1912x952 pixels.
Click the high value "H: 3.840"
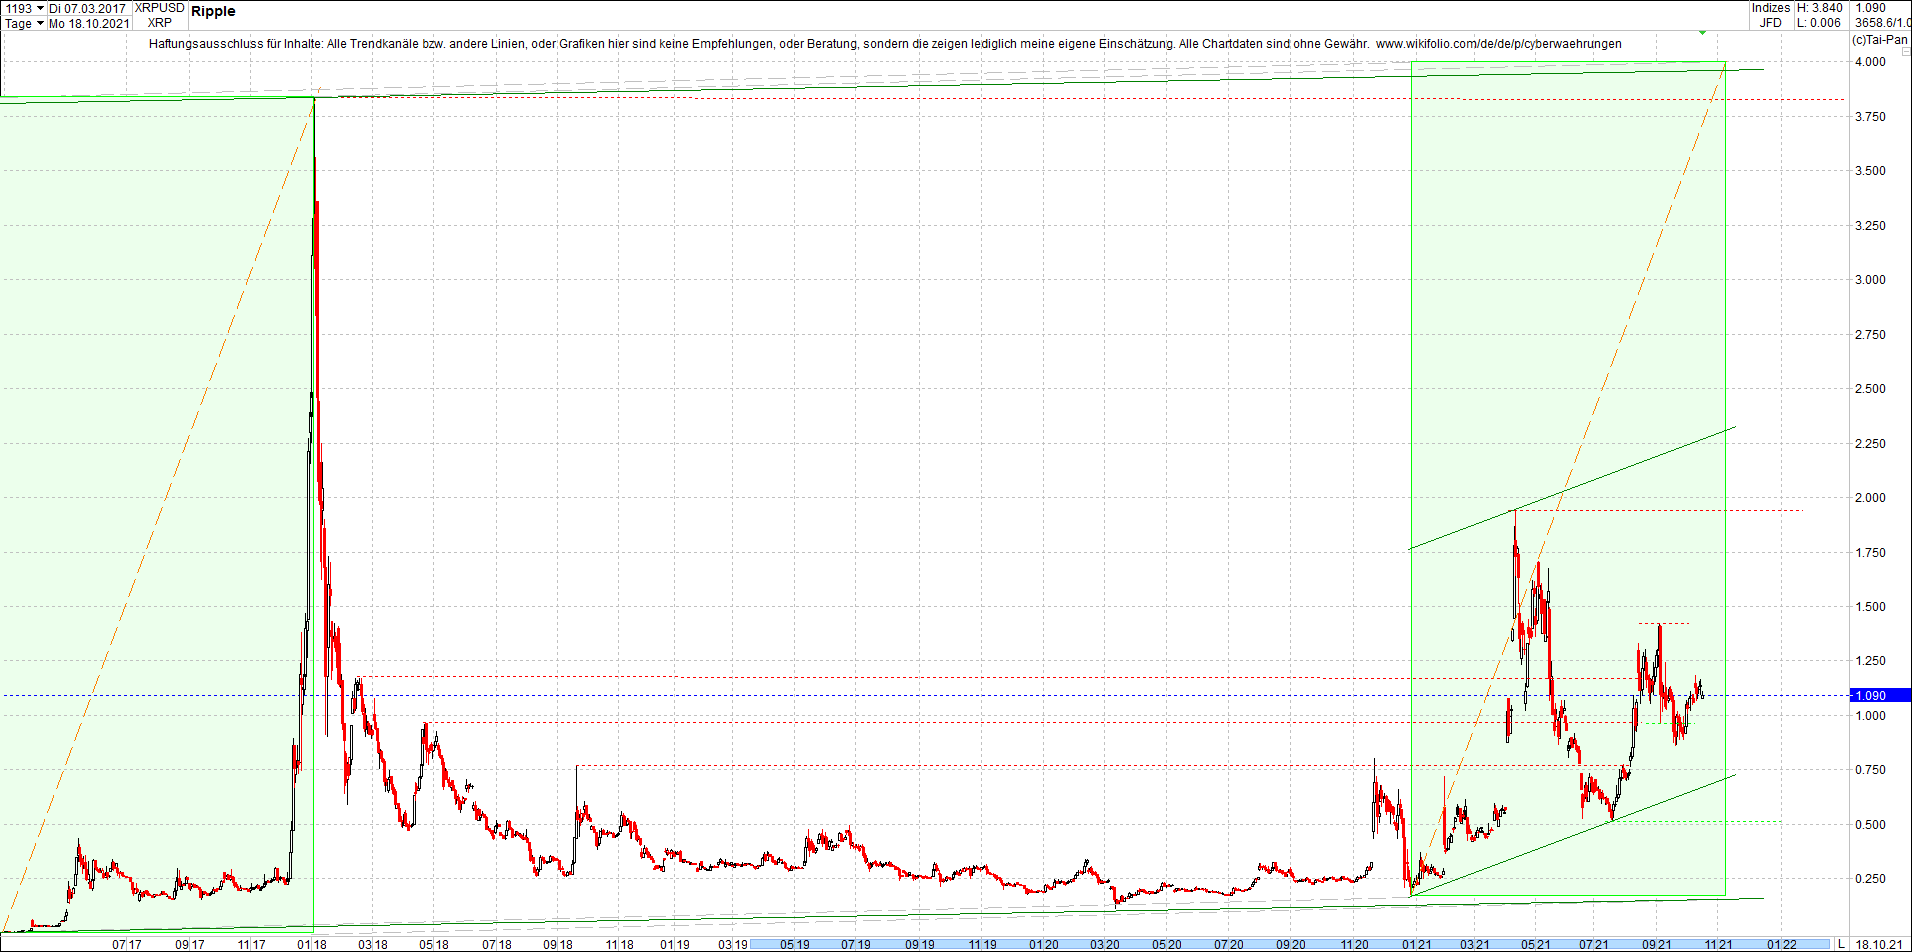pyautogui.click(x=1821, y=8)
